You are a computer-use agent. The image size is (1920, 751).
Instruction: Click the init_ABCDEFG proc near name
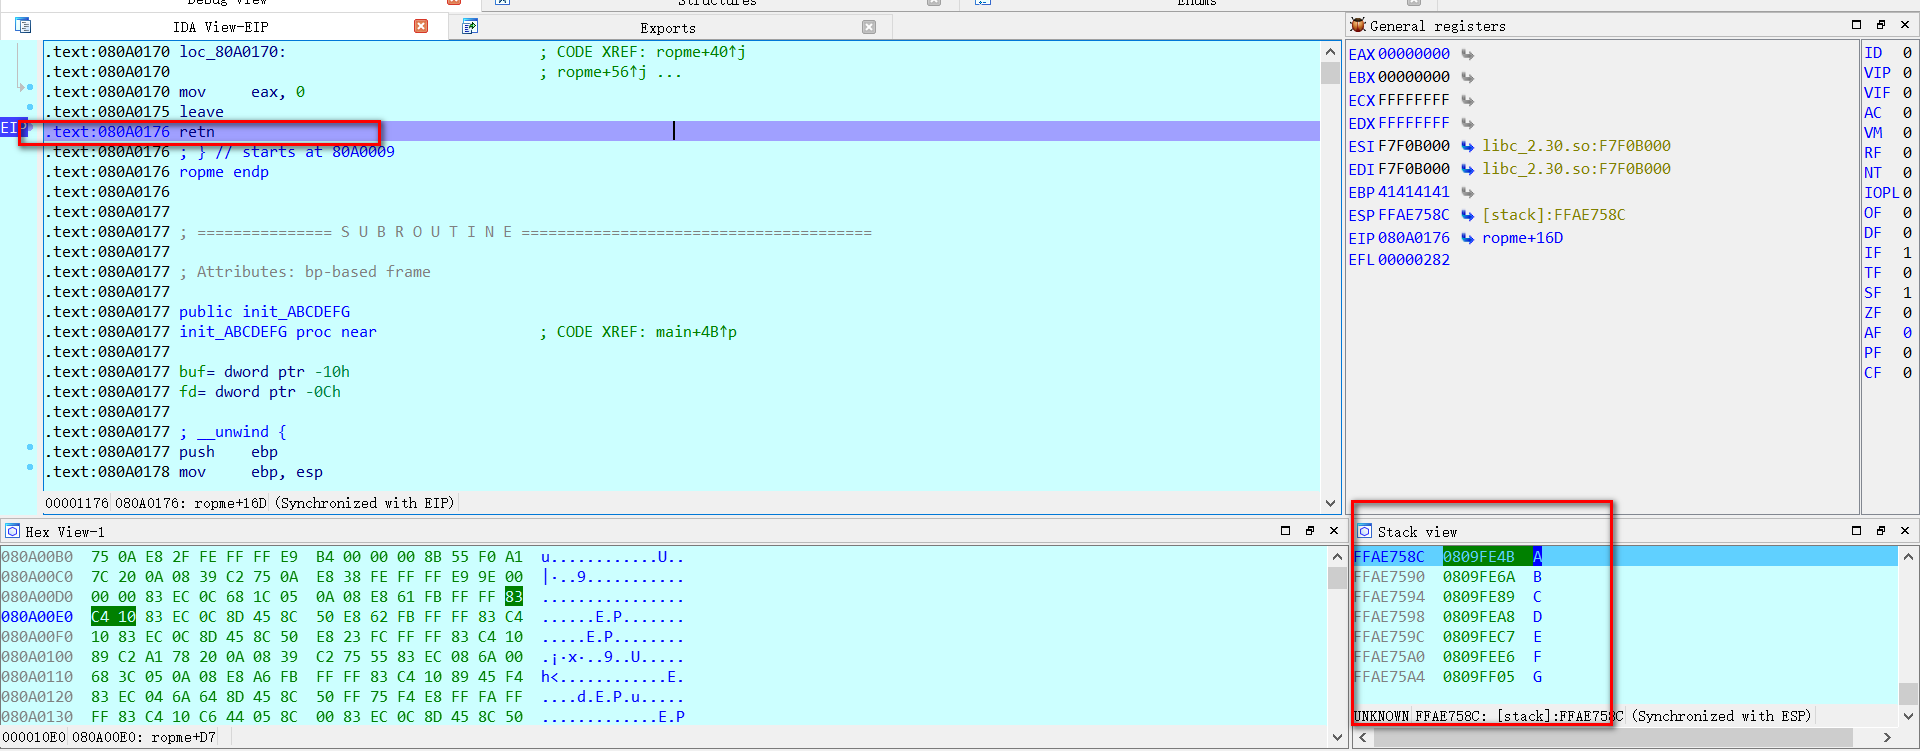[x=278, y=332]
